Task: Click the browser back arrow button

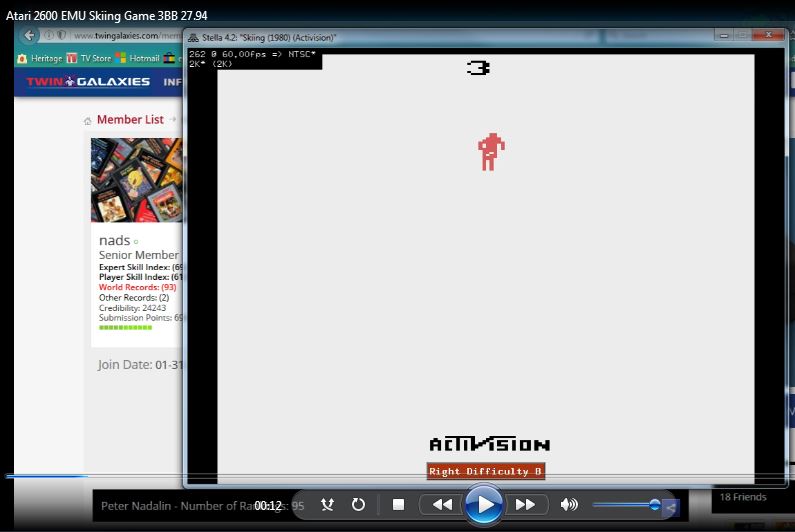Action: (x=29, y=35)
